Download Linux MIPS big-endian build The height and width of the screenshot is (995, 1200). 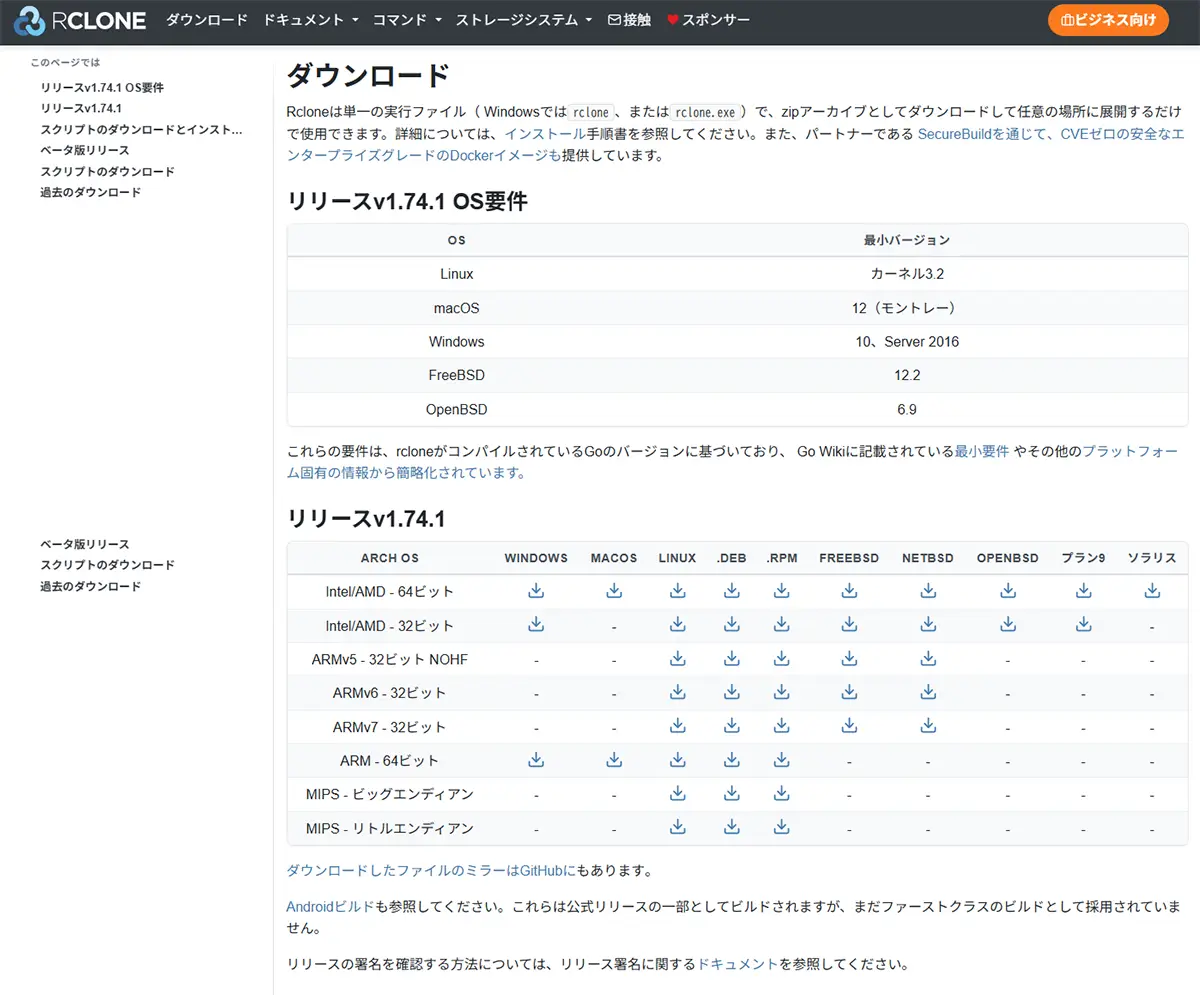pos(678,794)
